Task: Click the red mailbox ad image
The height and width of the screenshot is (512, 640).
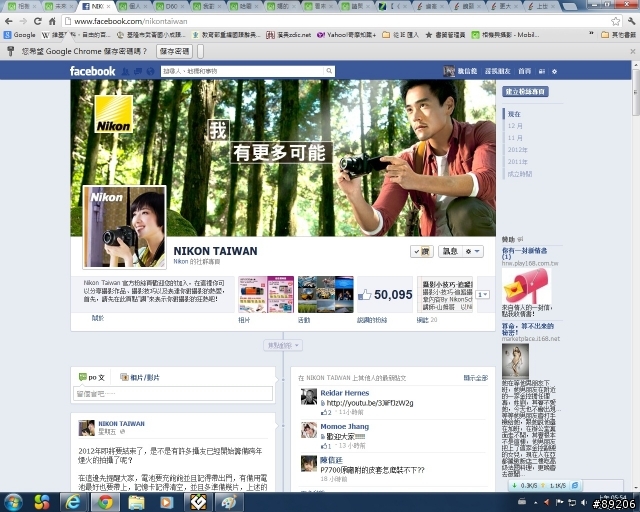Action: point(526,286)
